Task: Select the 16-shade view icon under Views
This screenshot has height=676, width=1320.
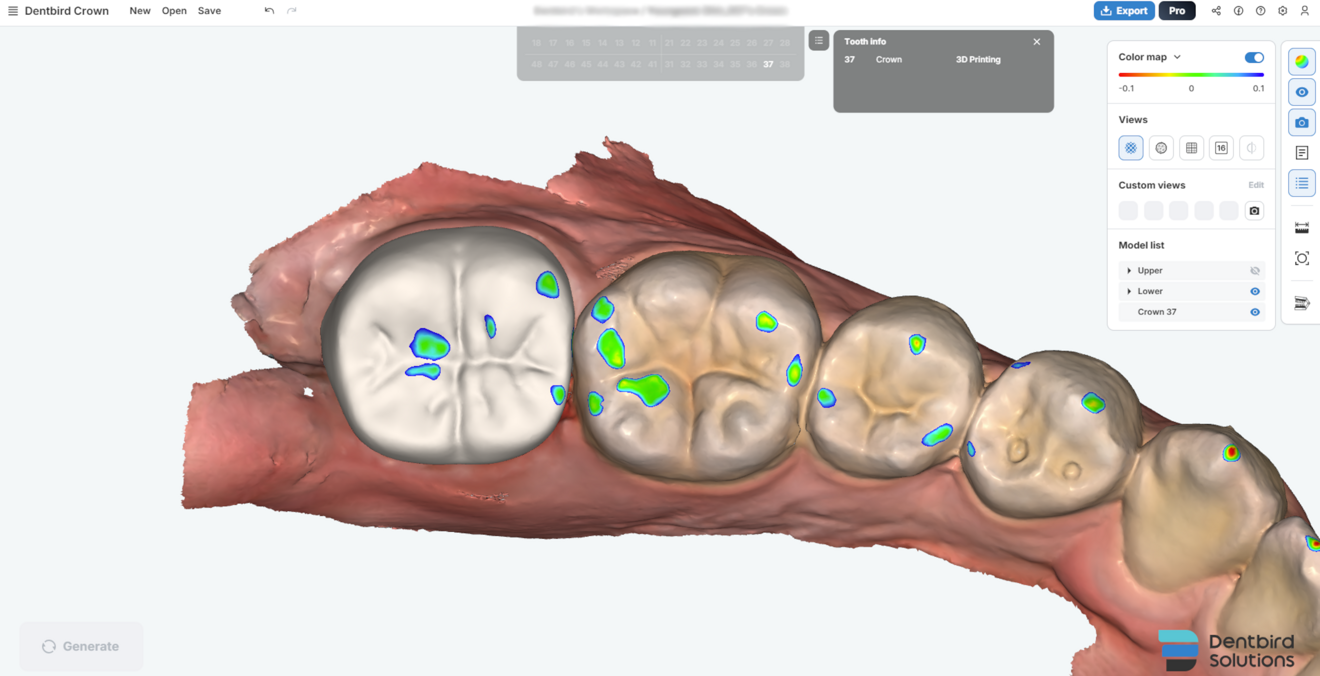Action: coord(1221,147)
